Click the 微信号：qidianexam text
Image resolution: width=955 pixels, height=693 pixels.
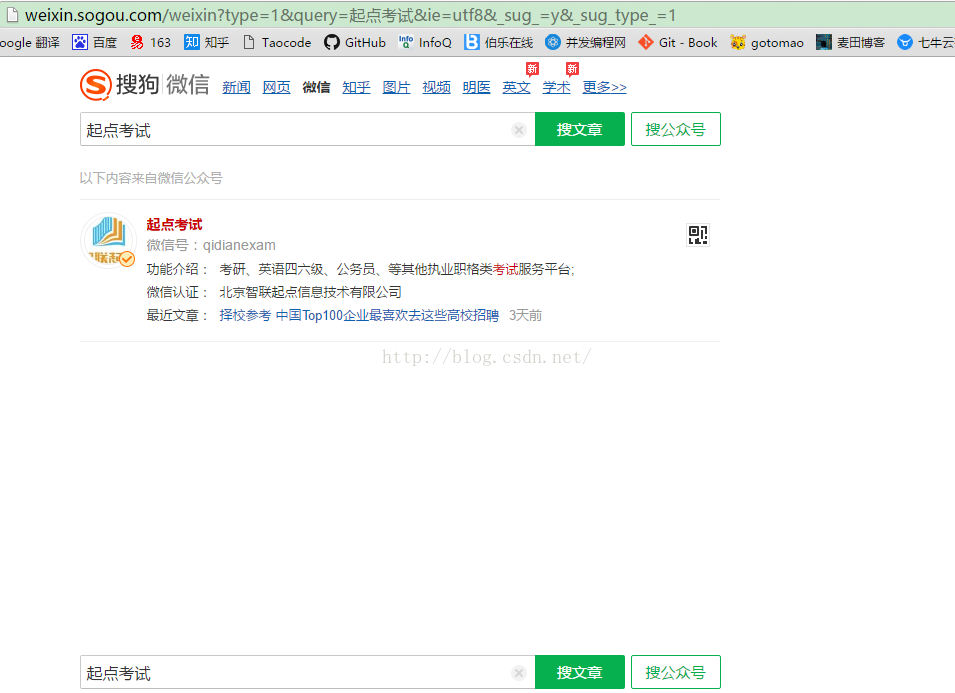(x=211, y=245)
